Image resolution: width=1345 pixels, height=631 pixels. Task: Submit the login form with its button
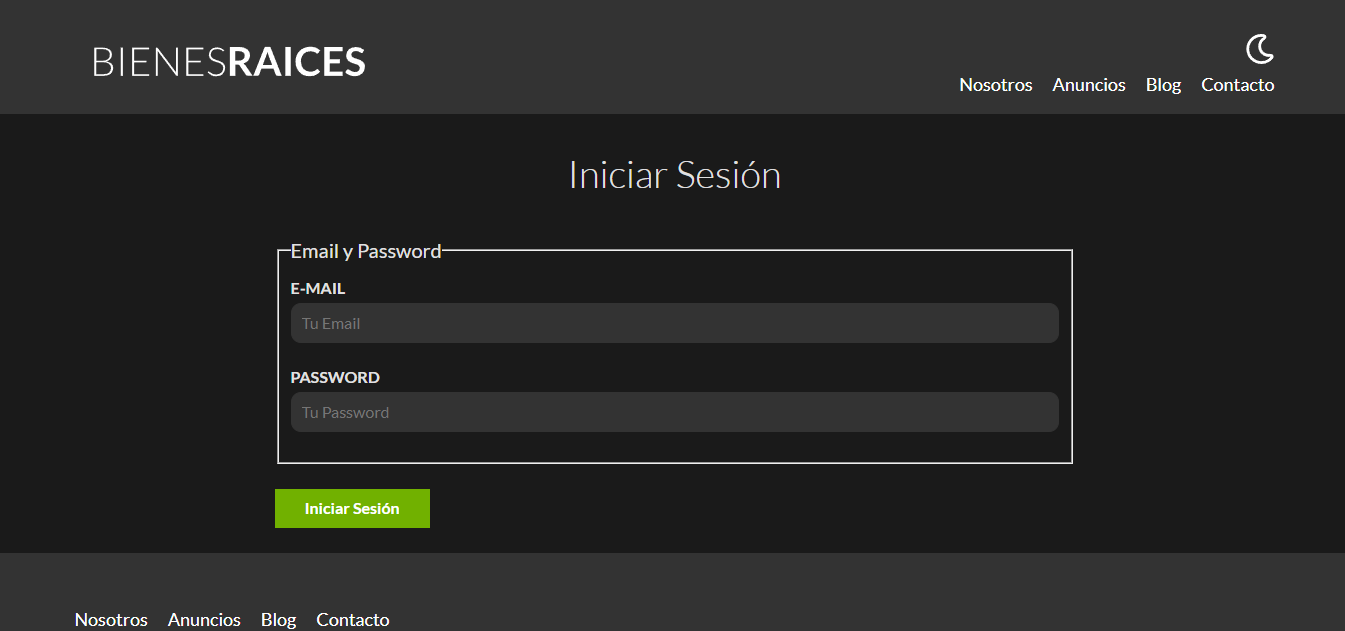point(352,508)
